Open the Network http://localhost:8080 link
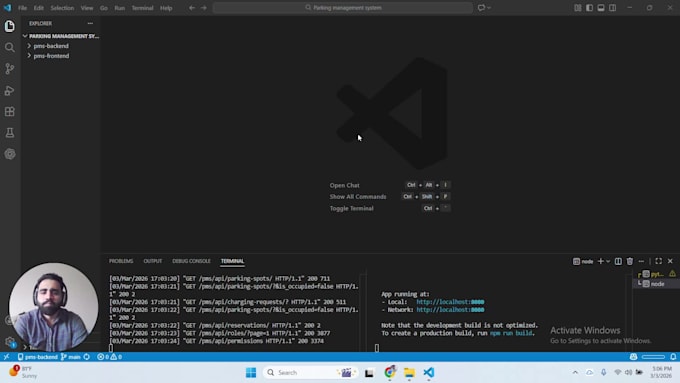Screen dimensions: 680x383 (x=450, y=310)
